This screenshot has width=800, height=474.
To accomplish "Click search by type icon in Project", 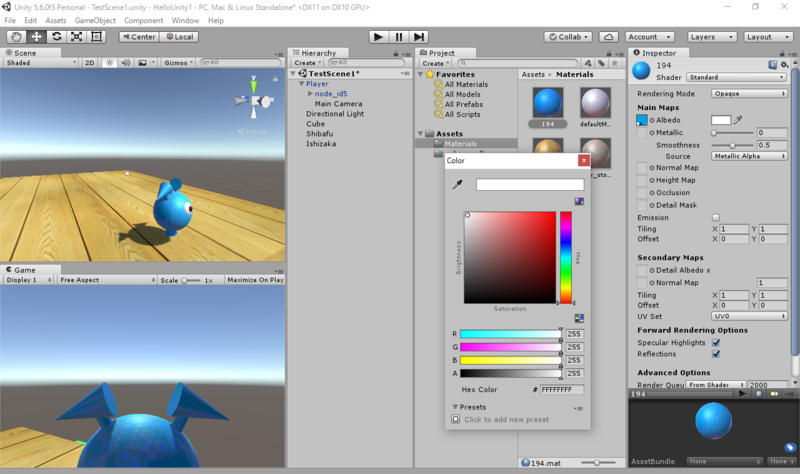I will click(x=588, y=63).
